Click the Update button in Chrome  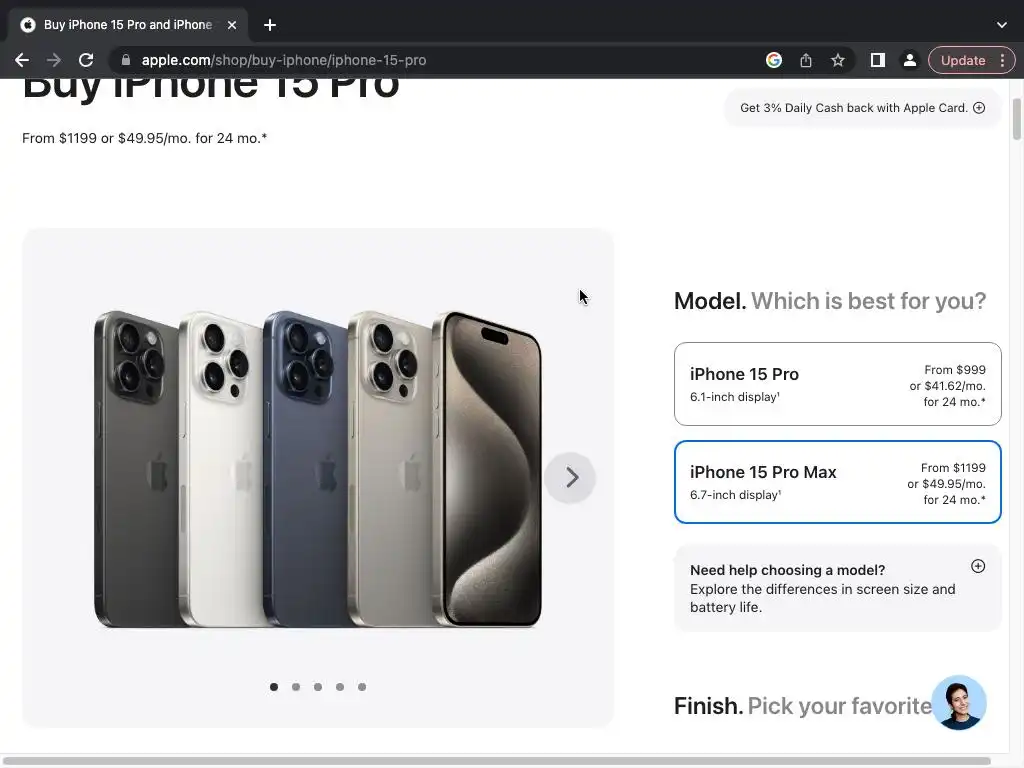point(963,60)
